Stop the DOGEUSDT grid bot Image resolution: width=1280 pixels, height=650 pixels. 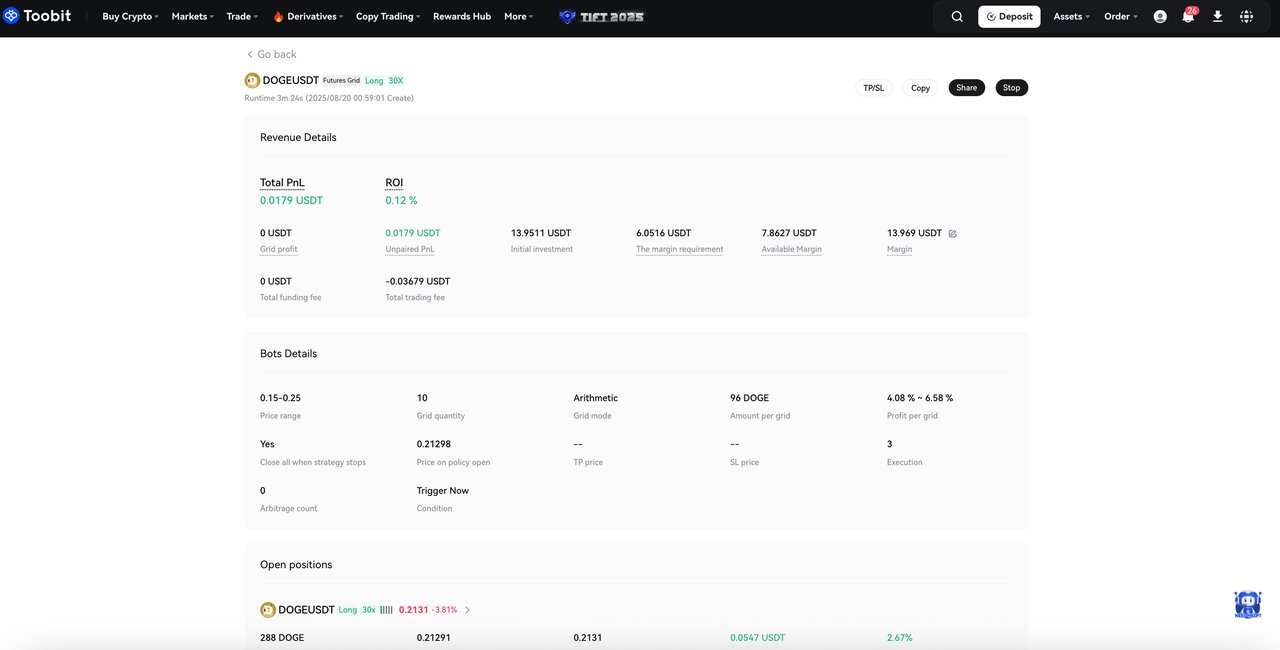1011,88
